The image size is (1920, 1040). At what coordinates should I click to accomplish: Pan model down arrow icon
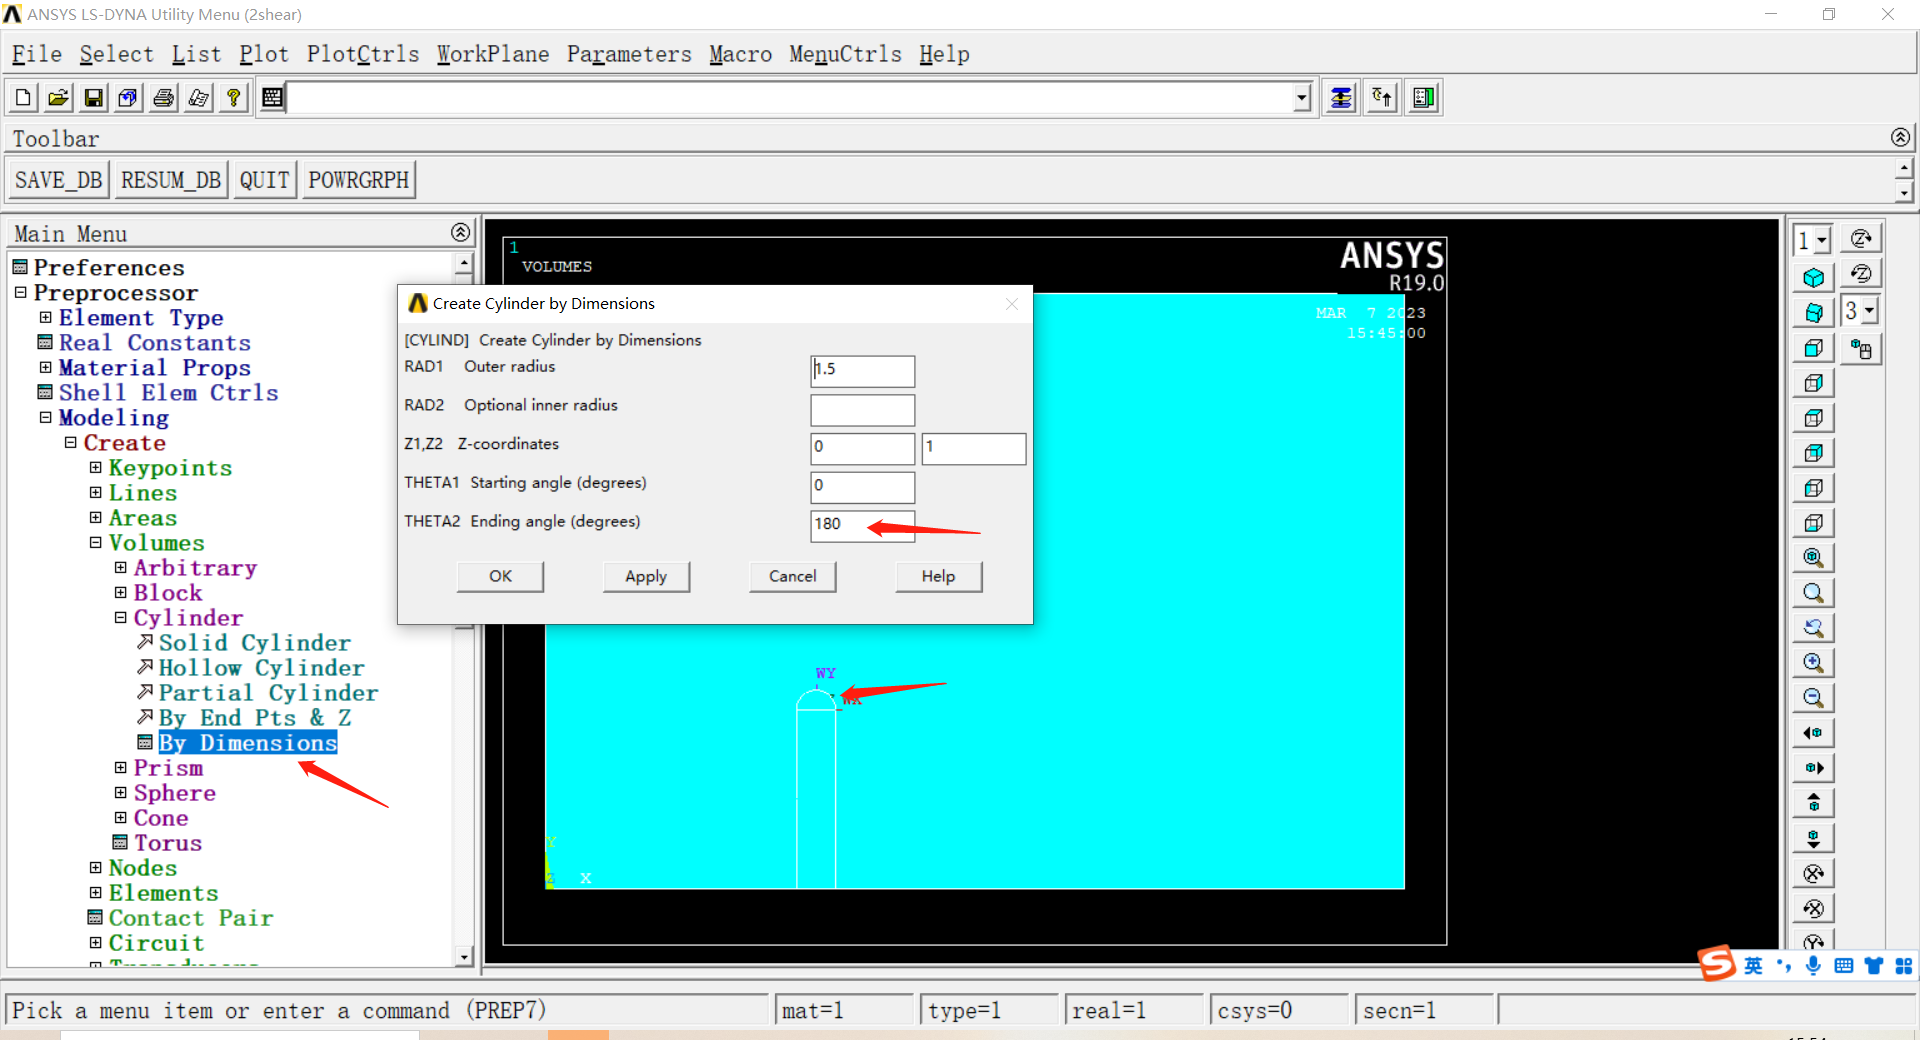point(1813,837)
